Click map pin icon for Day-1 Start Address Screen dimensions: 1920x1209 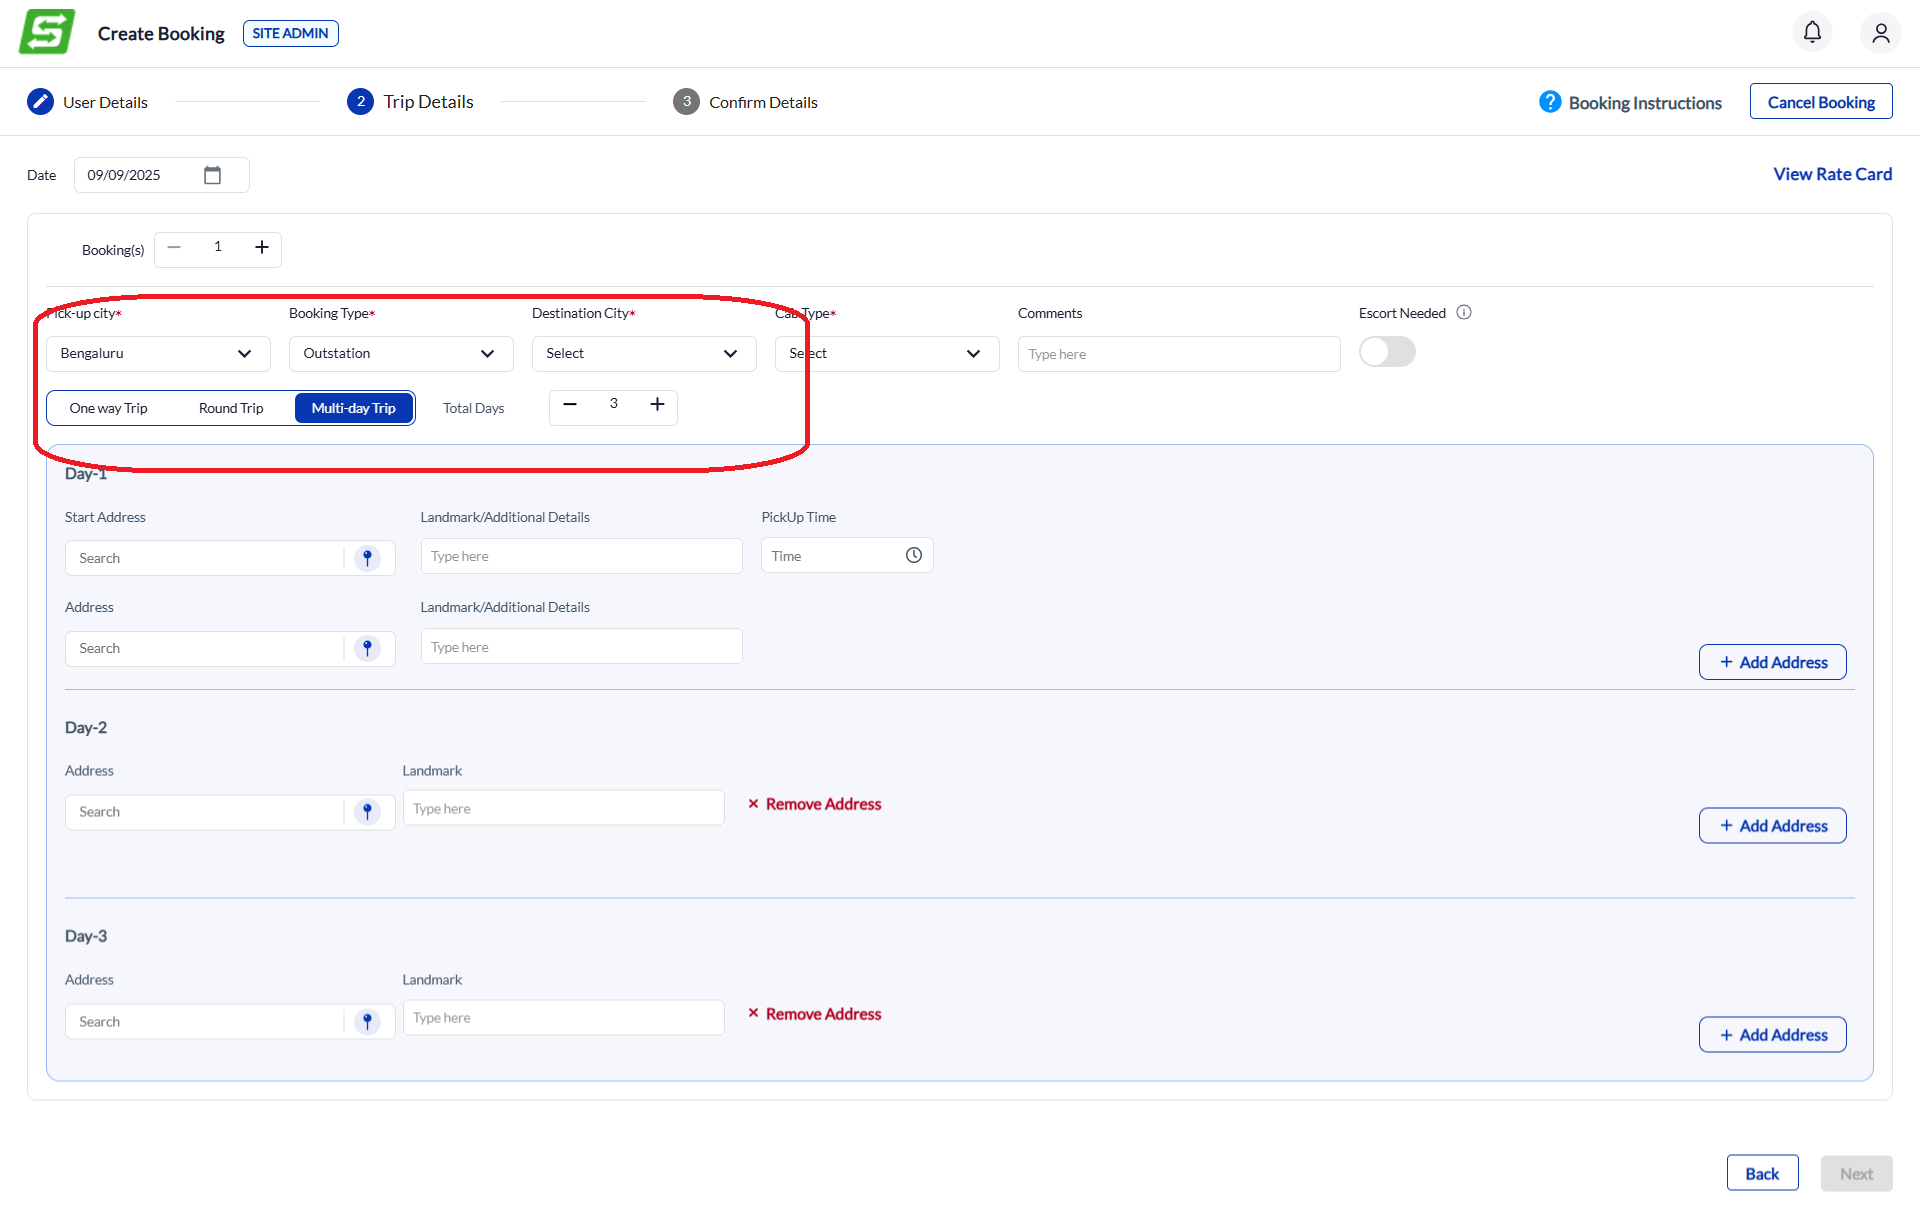367,558
